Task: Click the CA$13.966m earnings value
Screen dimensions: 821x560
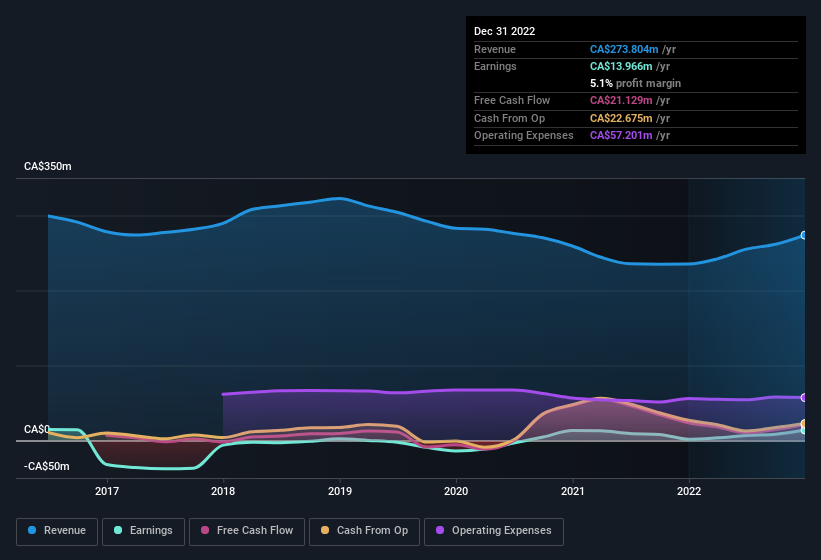Action: [x=621, y=66]
